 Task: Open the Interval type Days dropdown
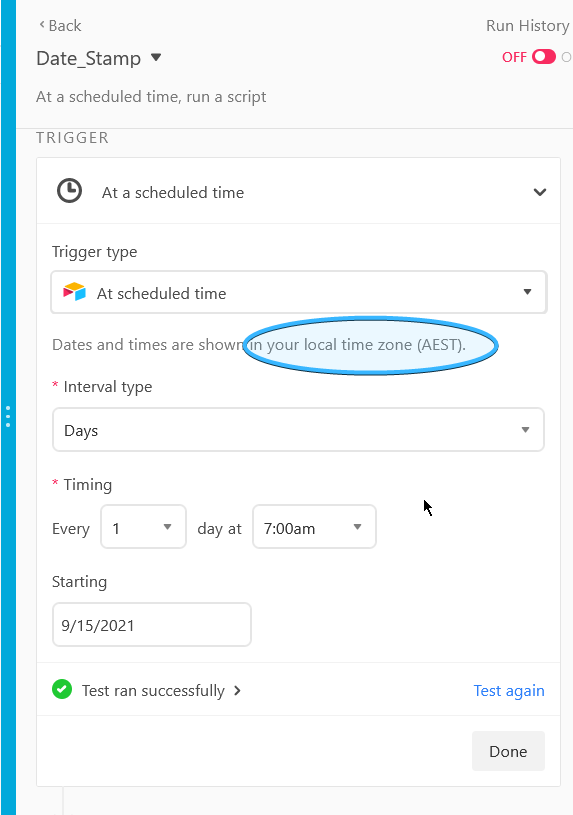click(x=298, y=430)
